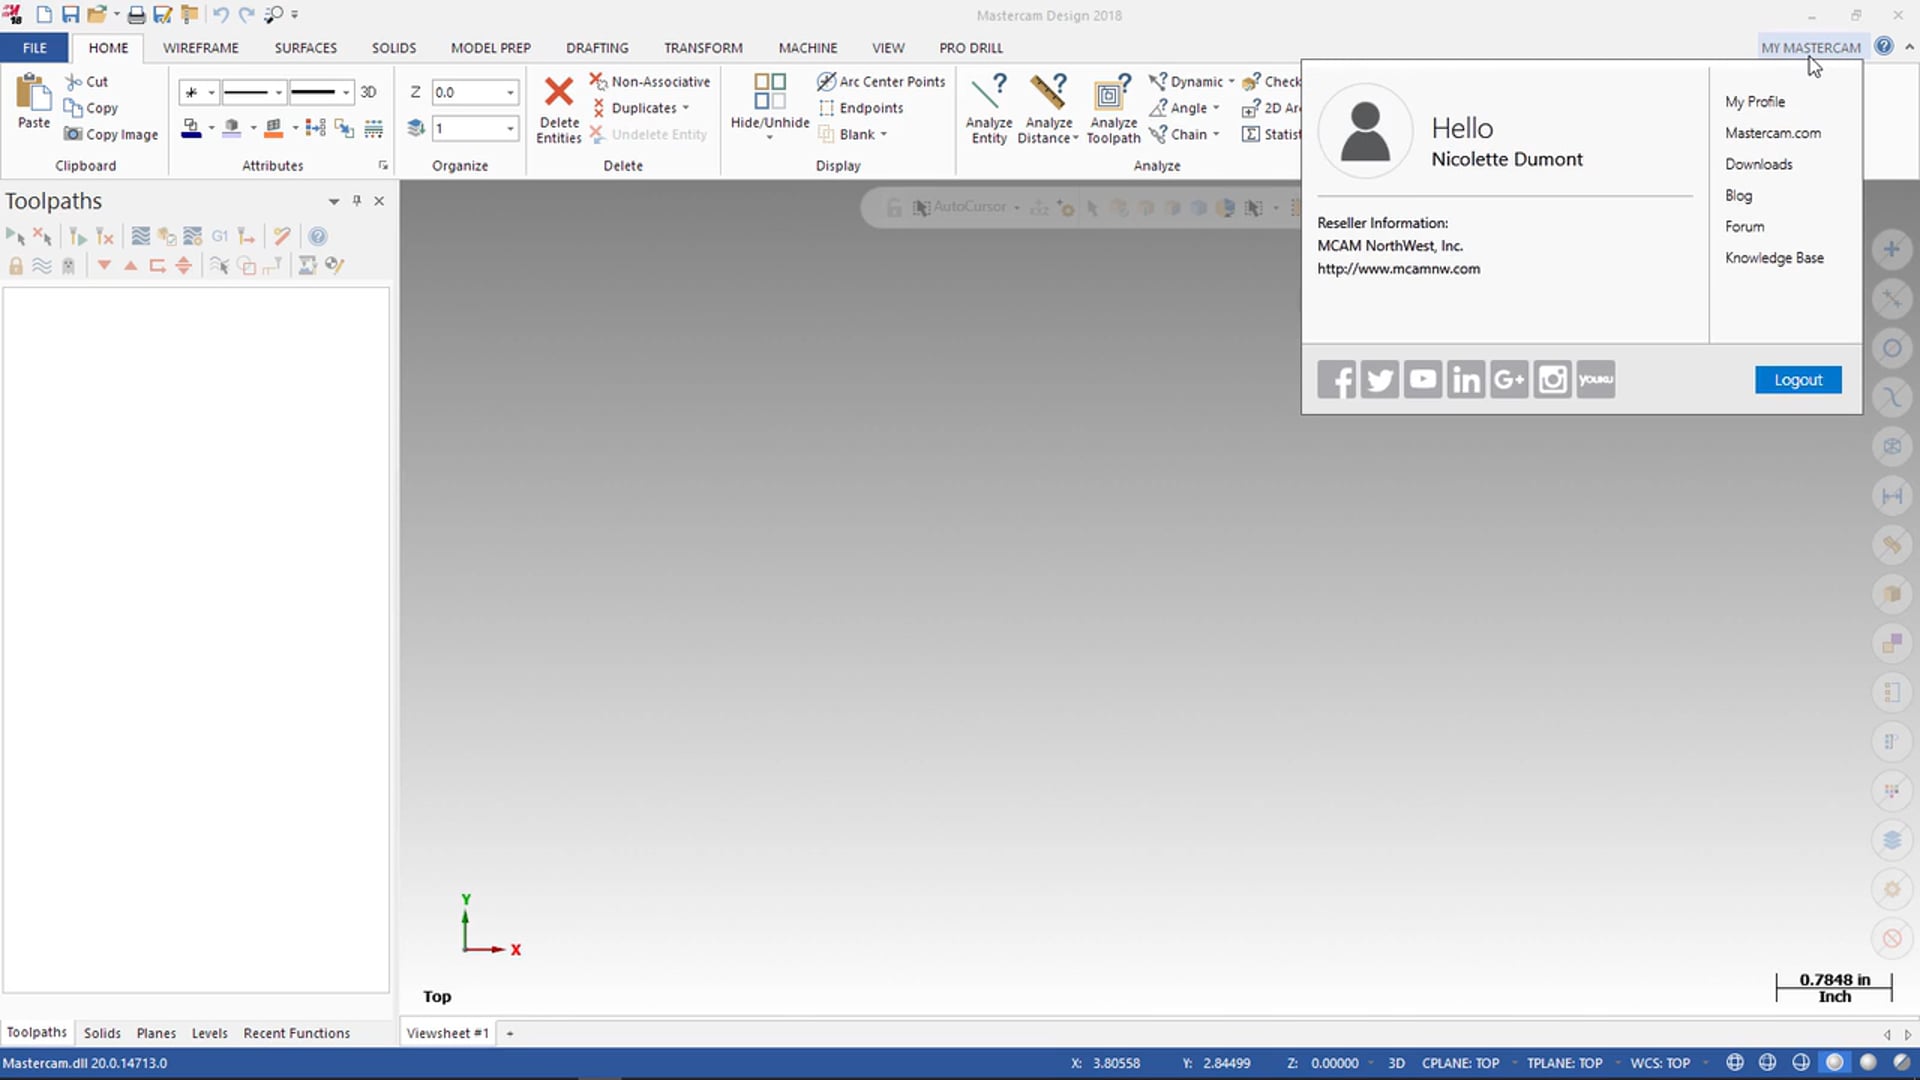Click Copy Image in the Clipboard group

tap(111, 134)
